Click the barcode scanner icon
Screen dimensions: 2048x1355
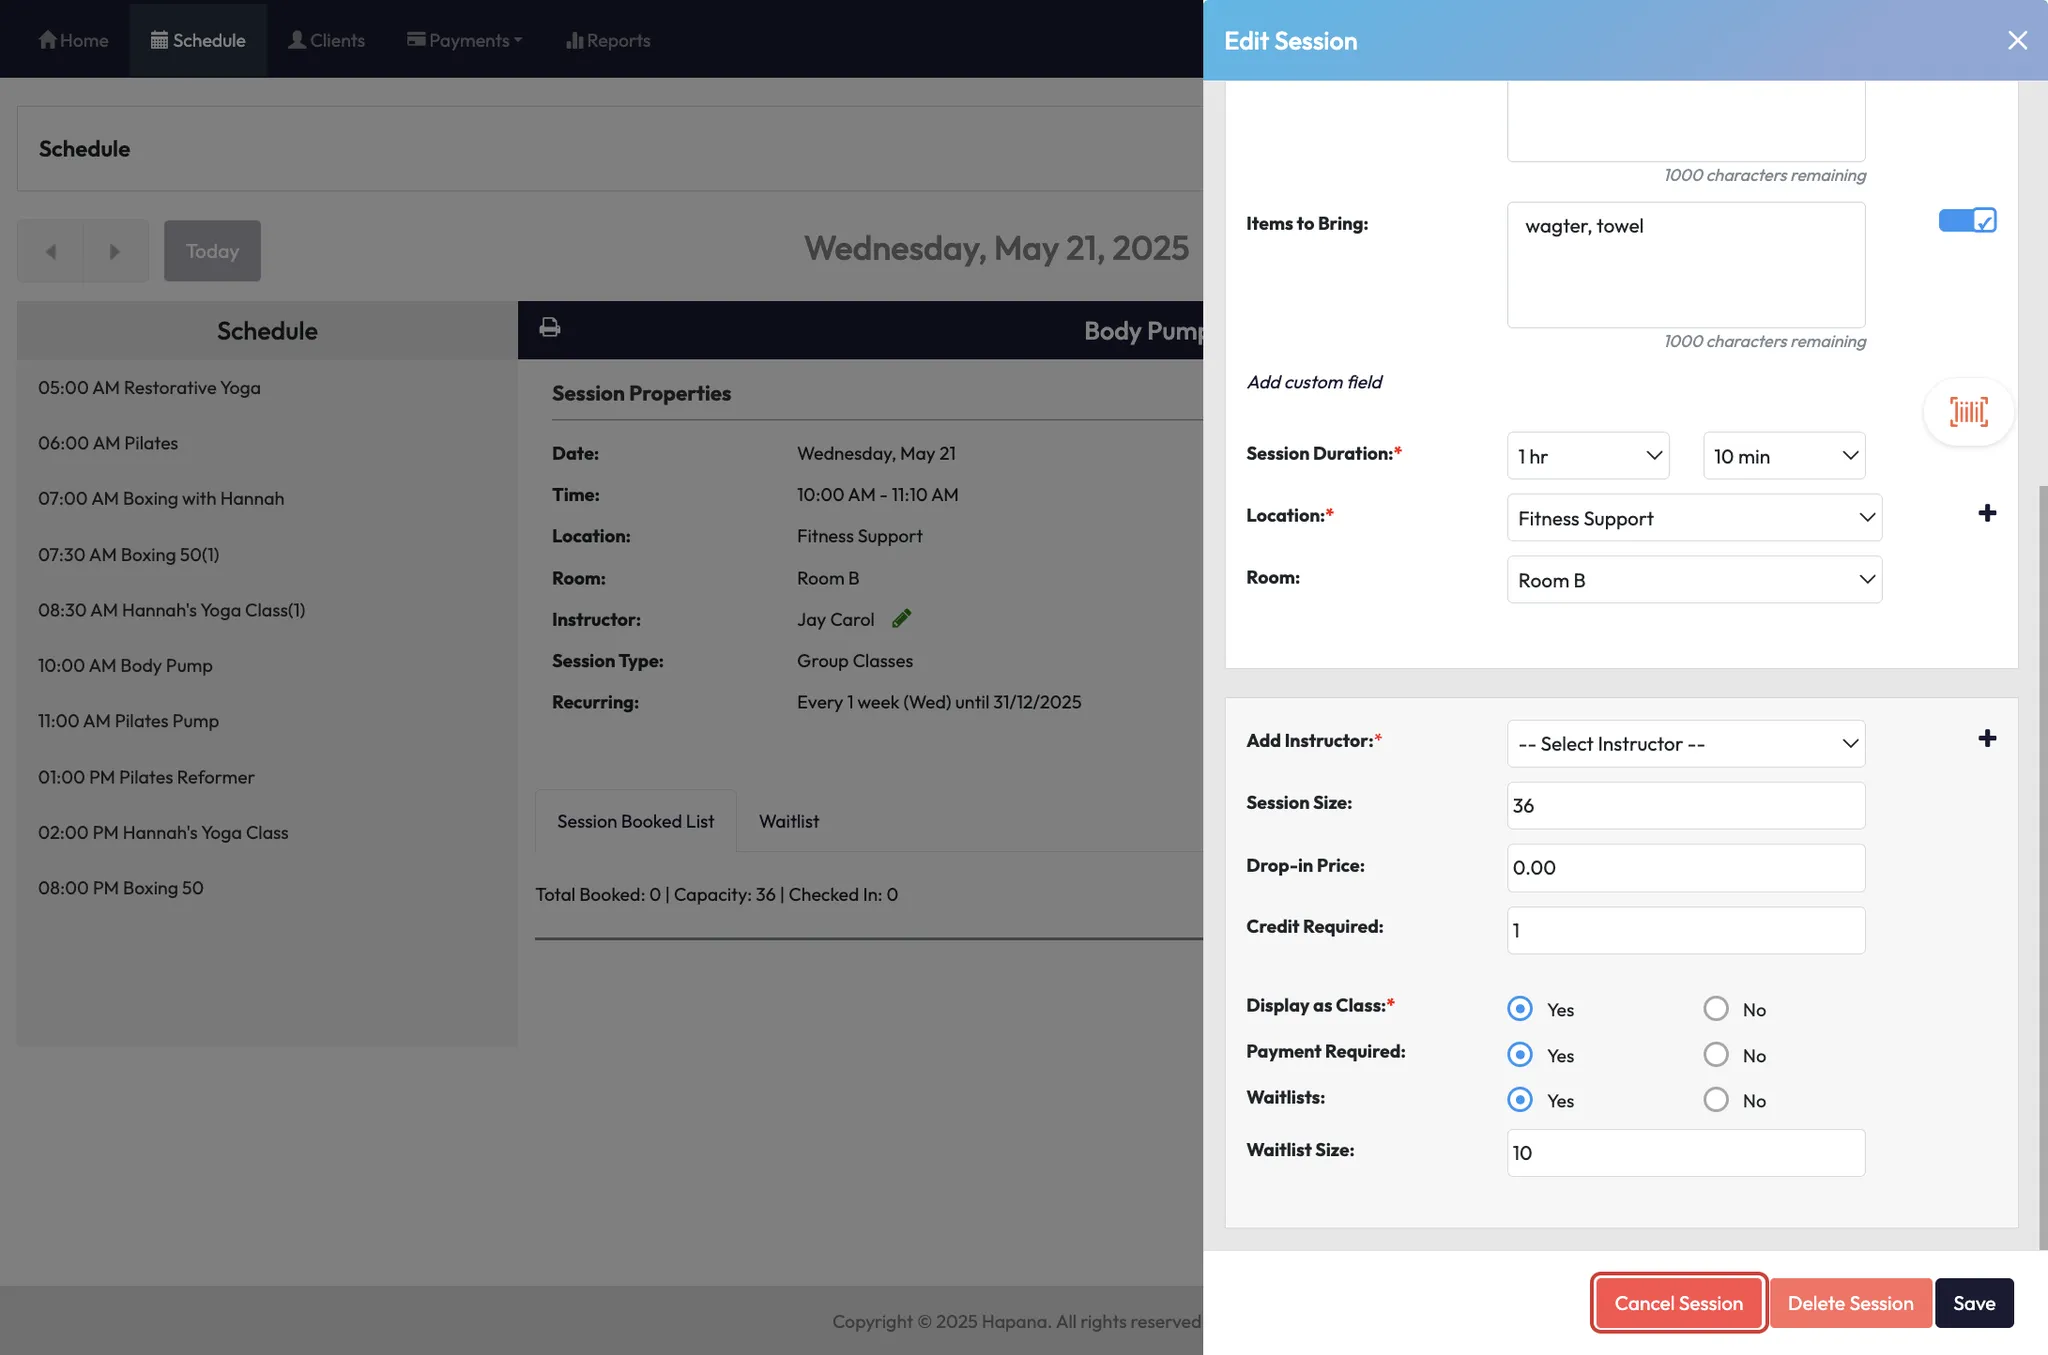tap(1967, 411)
